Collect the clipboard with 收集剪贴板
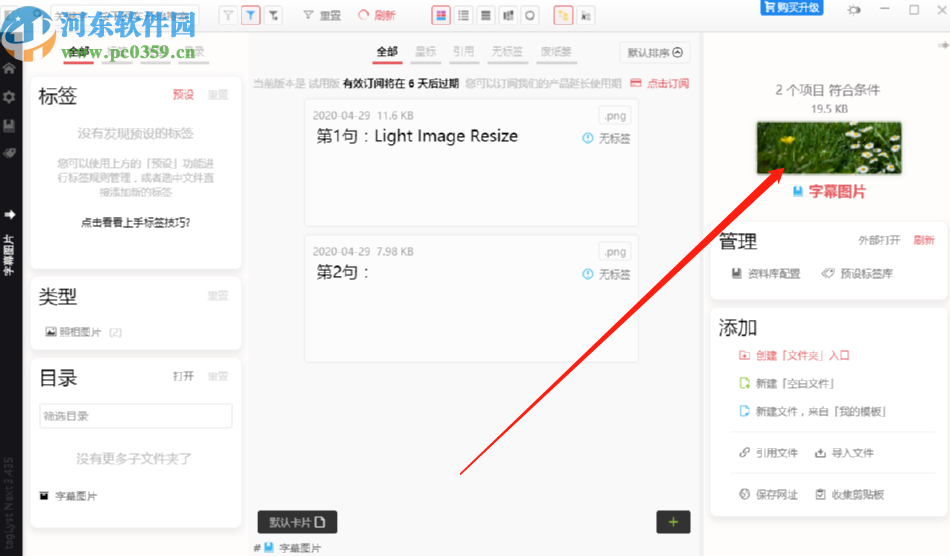This screenshot has height=556, width=950. click(x=849, y=495)
